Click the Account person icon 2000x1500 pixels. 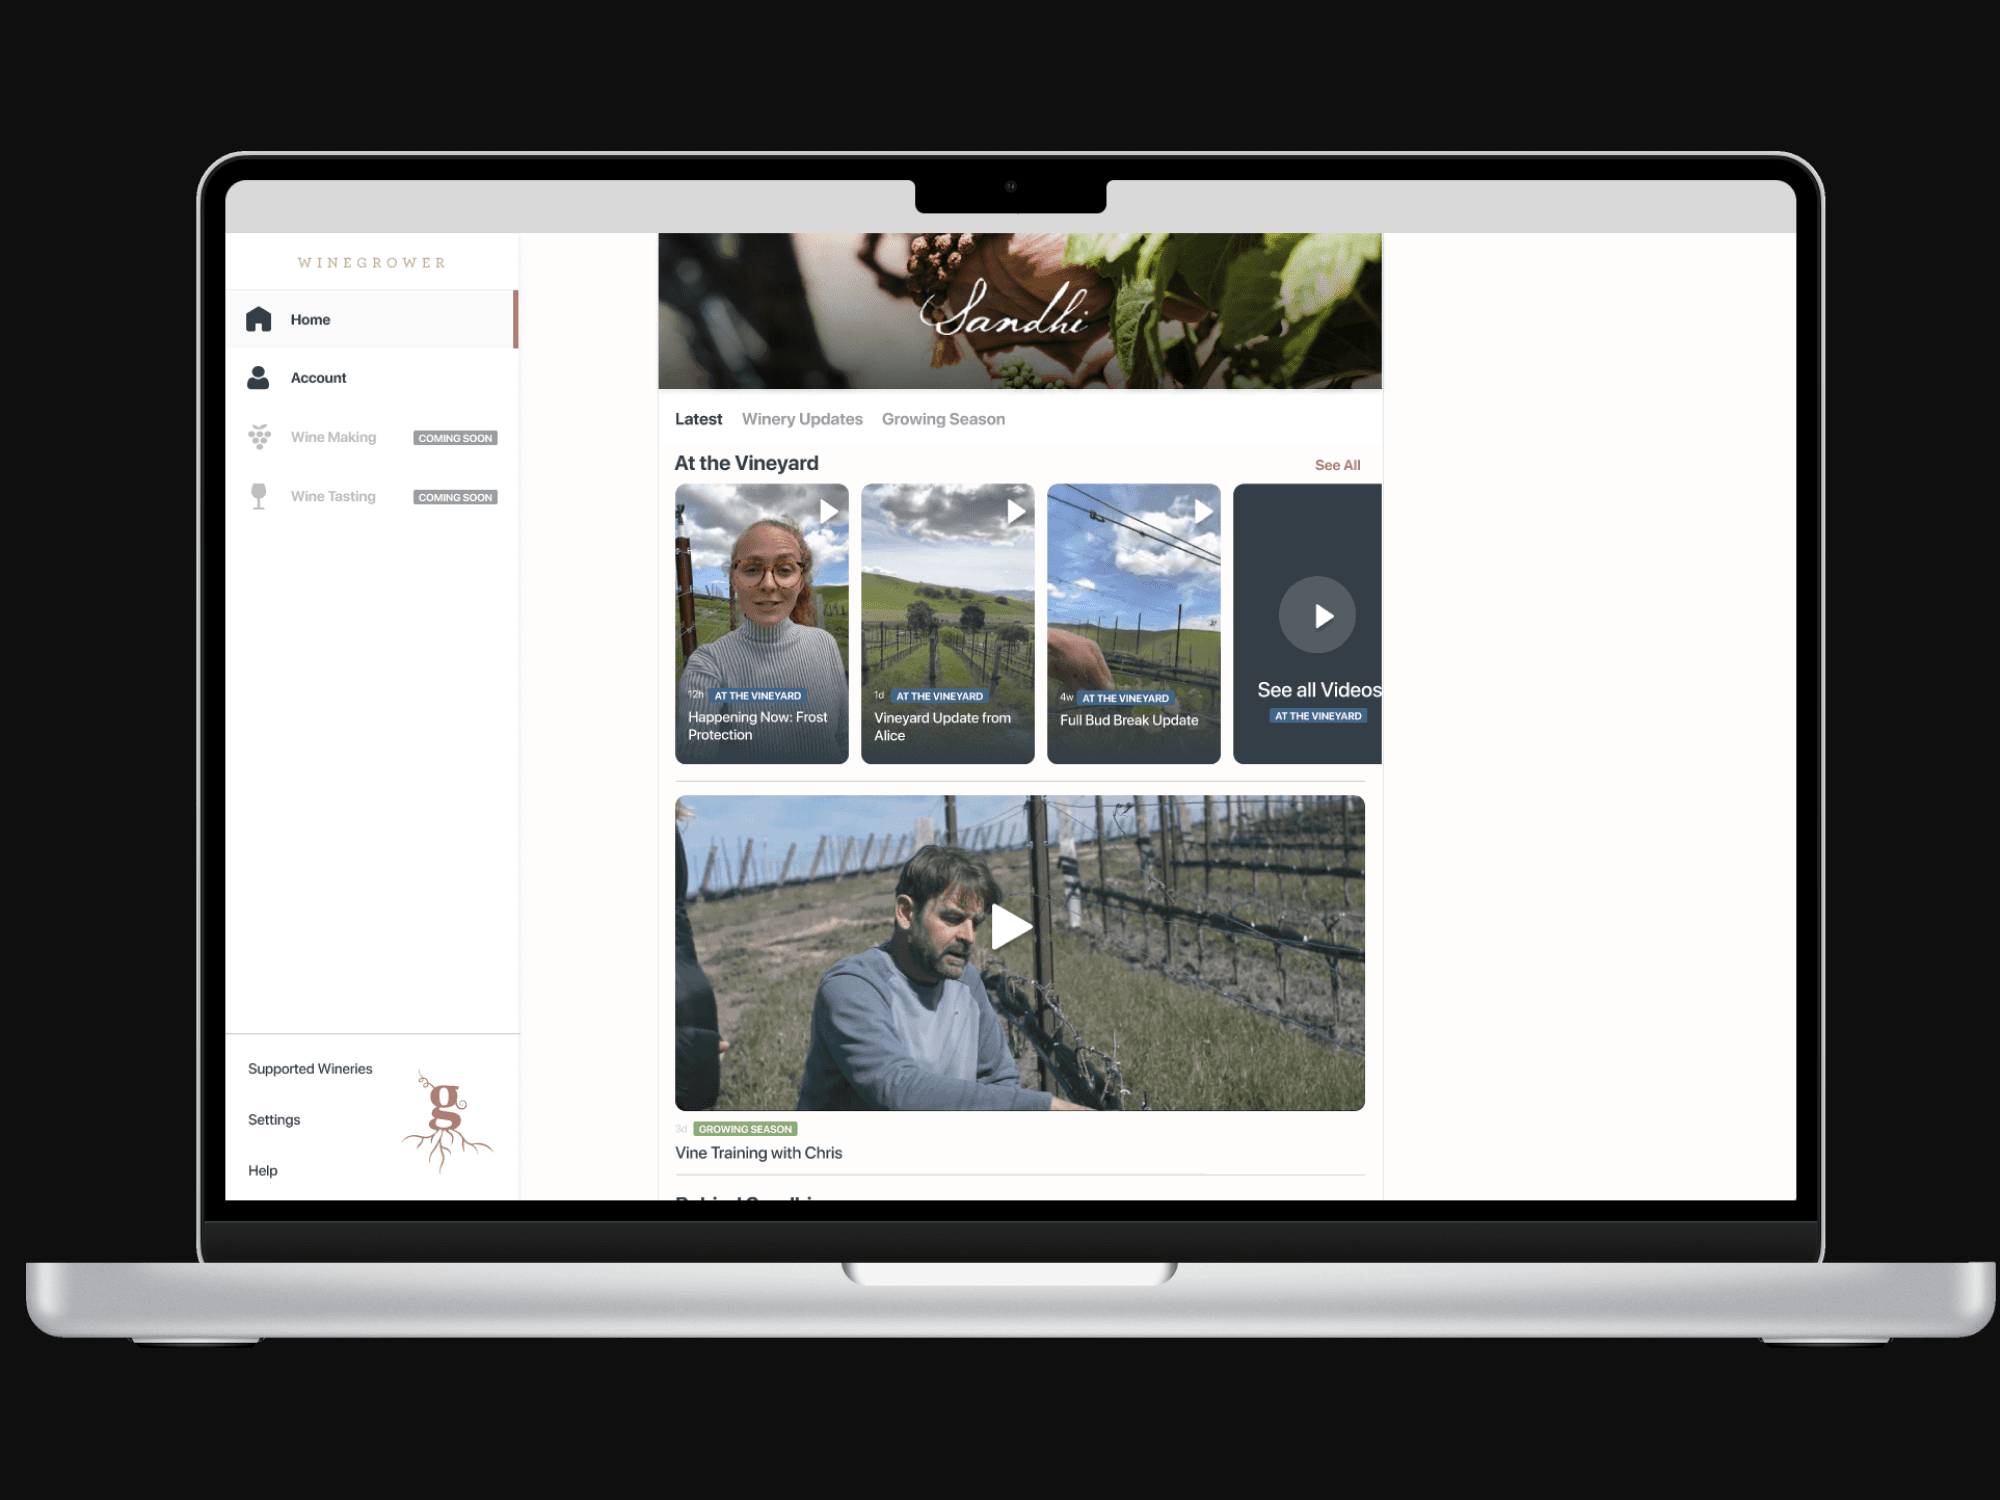[x=259, y=378]
